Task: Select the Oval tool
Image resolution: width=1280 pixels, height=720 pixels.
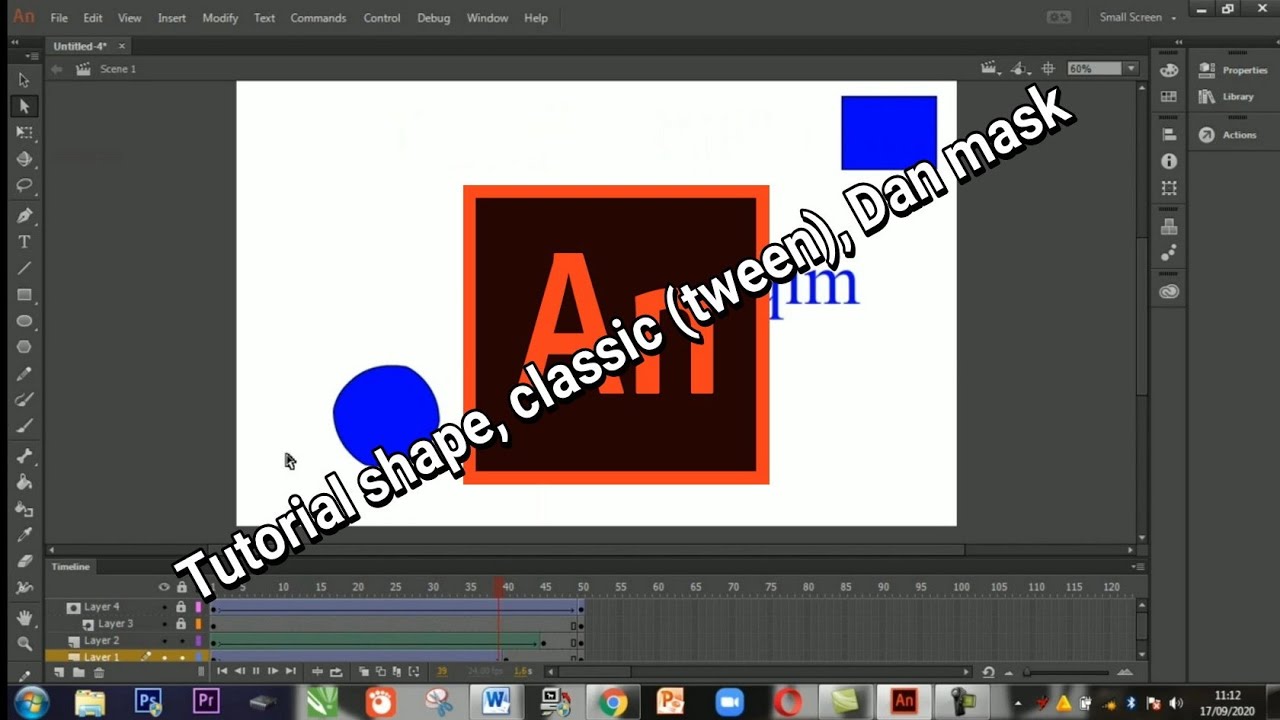Action: pos(24,321)
